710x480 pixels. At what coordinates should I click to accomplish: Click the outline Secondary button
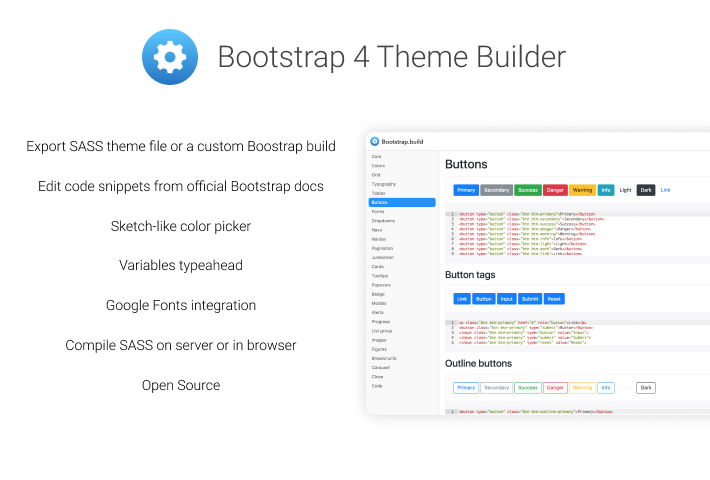pos(496,388)
